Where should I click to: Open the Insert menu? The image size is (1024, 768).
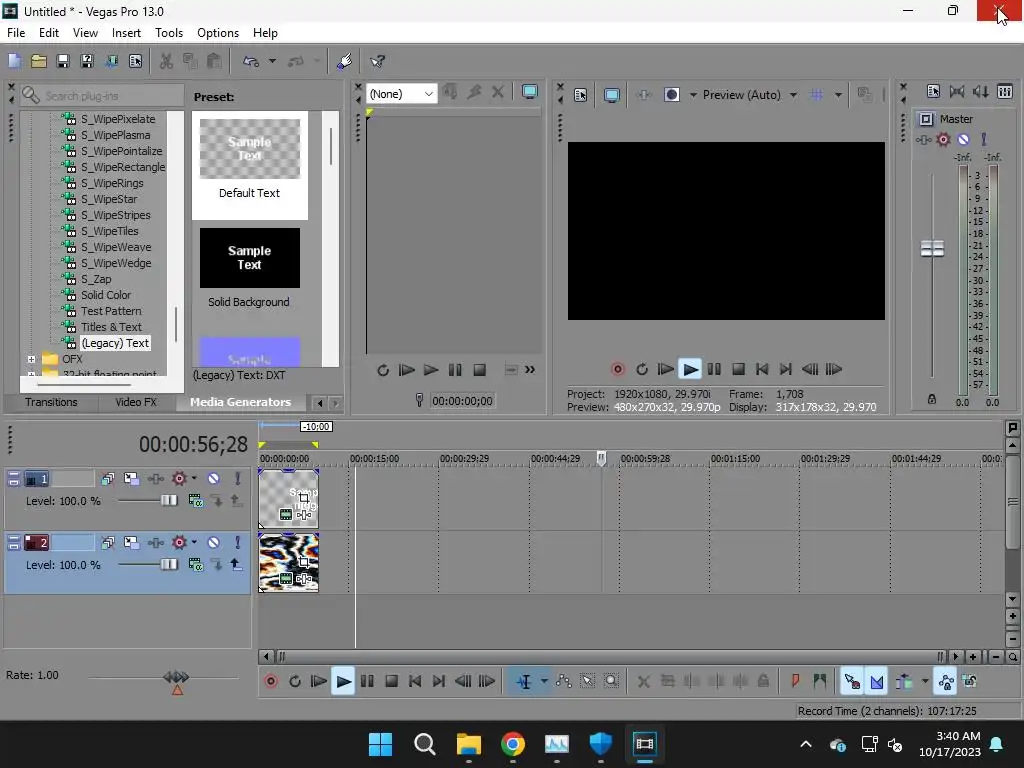[126, 33]
